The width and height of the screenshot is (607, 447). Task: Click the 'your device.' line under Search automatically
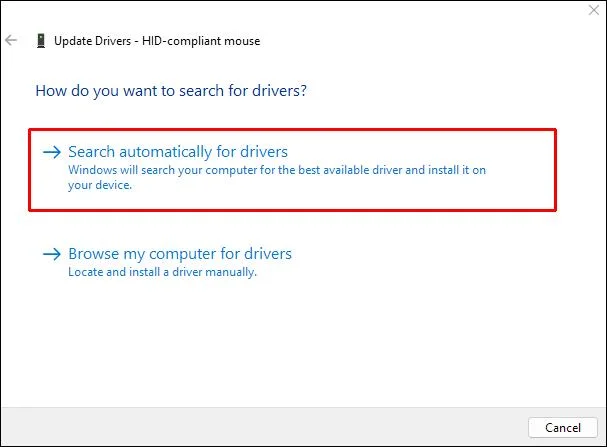(100, 185)
